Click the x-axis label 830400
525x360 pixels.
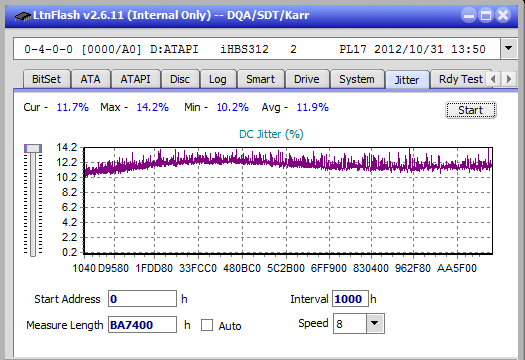pyautogui.click(x=371, y=268)
